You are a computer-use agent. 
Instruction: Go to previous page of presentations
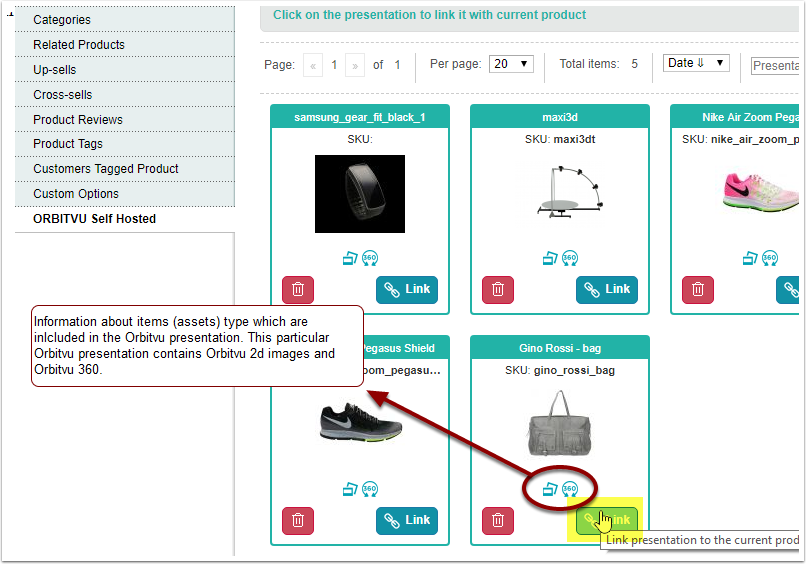coord(313,65)
